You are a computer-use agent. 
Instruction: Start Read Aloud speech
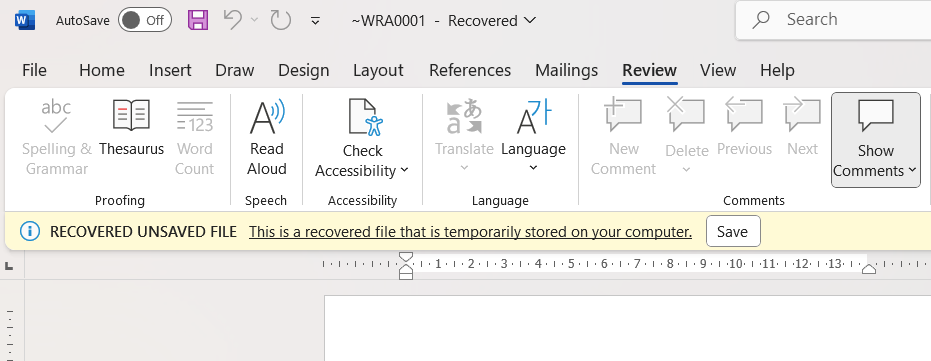(x=267, y=138)
